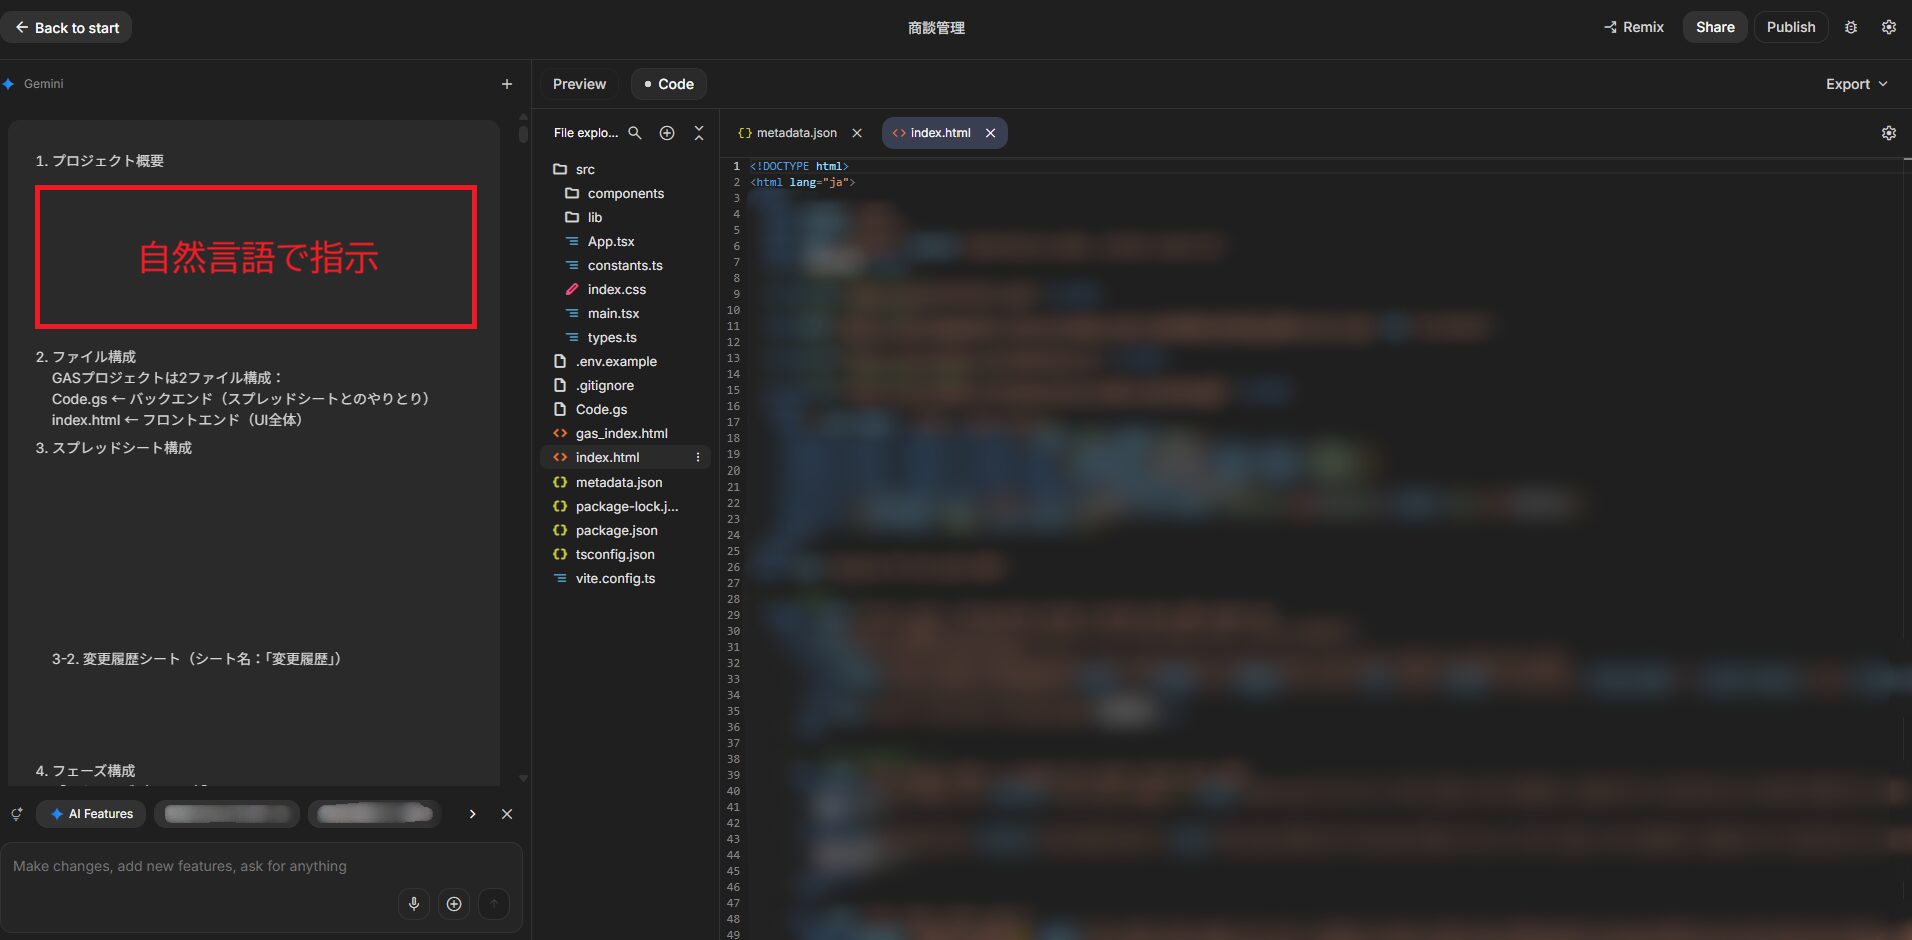
Task: Focus the Make changes prompt input
Action: [x=261, y=866]
